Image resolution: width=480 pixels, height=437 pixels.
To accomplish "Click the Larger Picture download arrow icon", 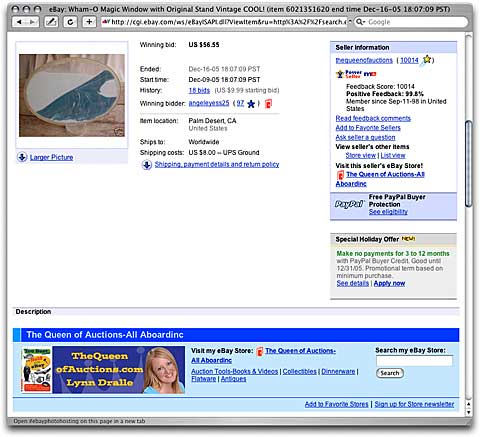I will 22,157.
